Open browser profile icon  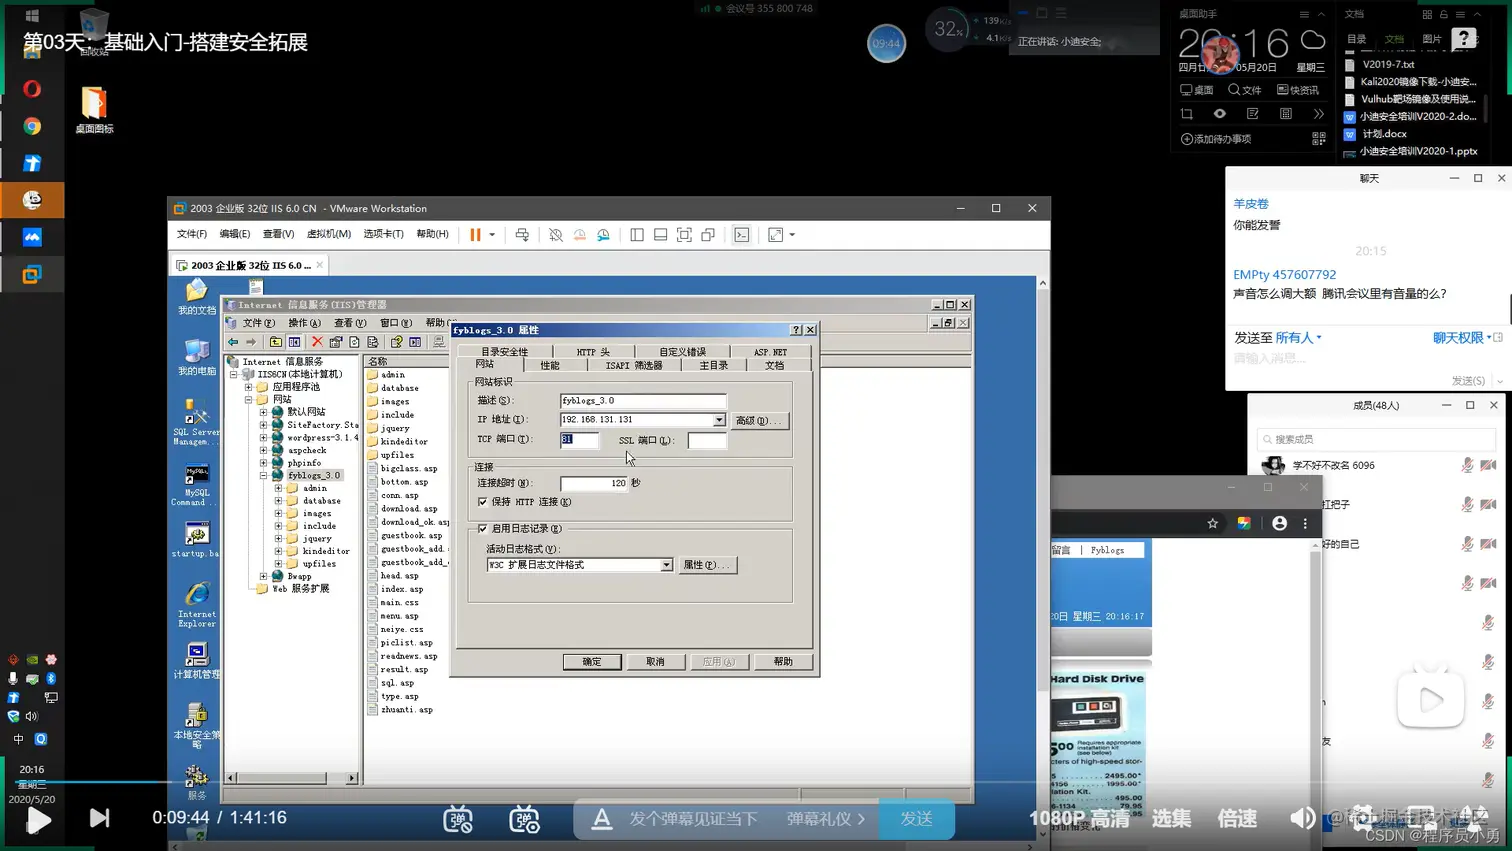coord(1279,523)
